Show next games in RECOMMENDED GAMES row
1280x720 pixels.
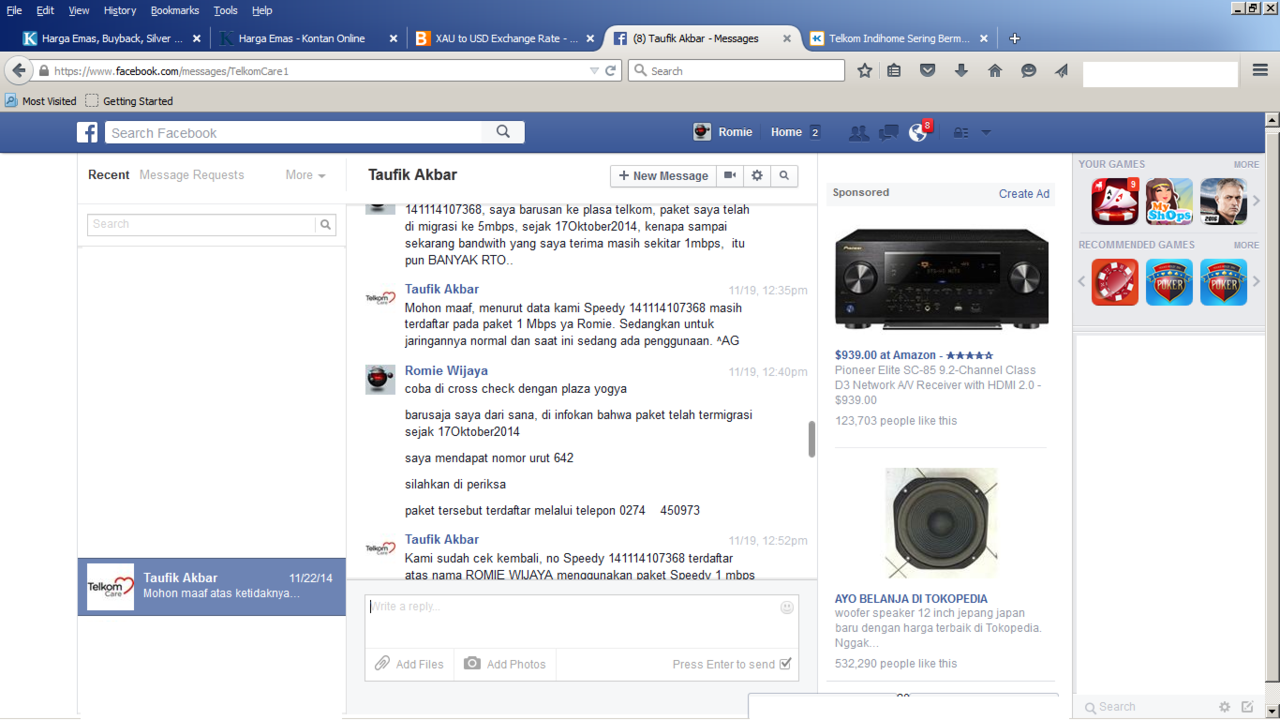tap(1257, 282)
